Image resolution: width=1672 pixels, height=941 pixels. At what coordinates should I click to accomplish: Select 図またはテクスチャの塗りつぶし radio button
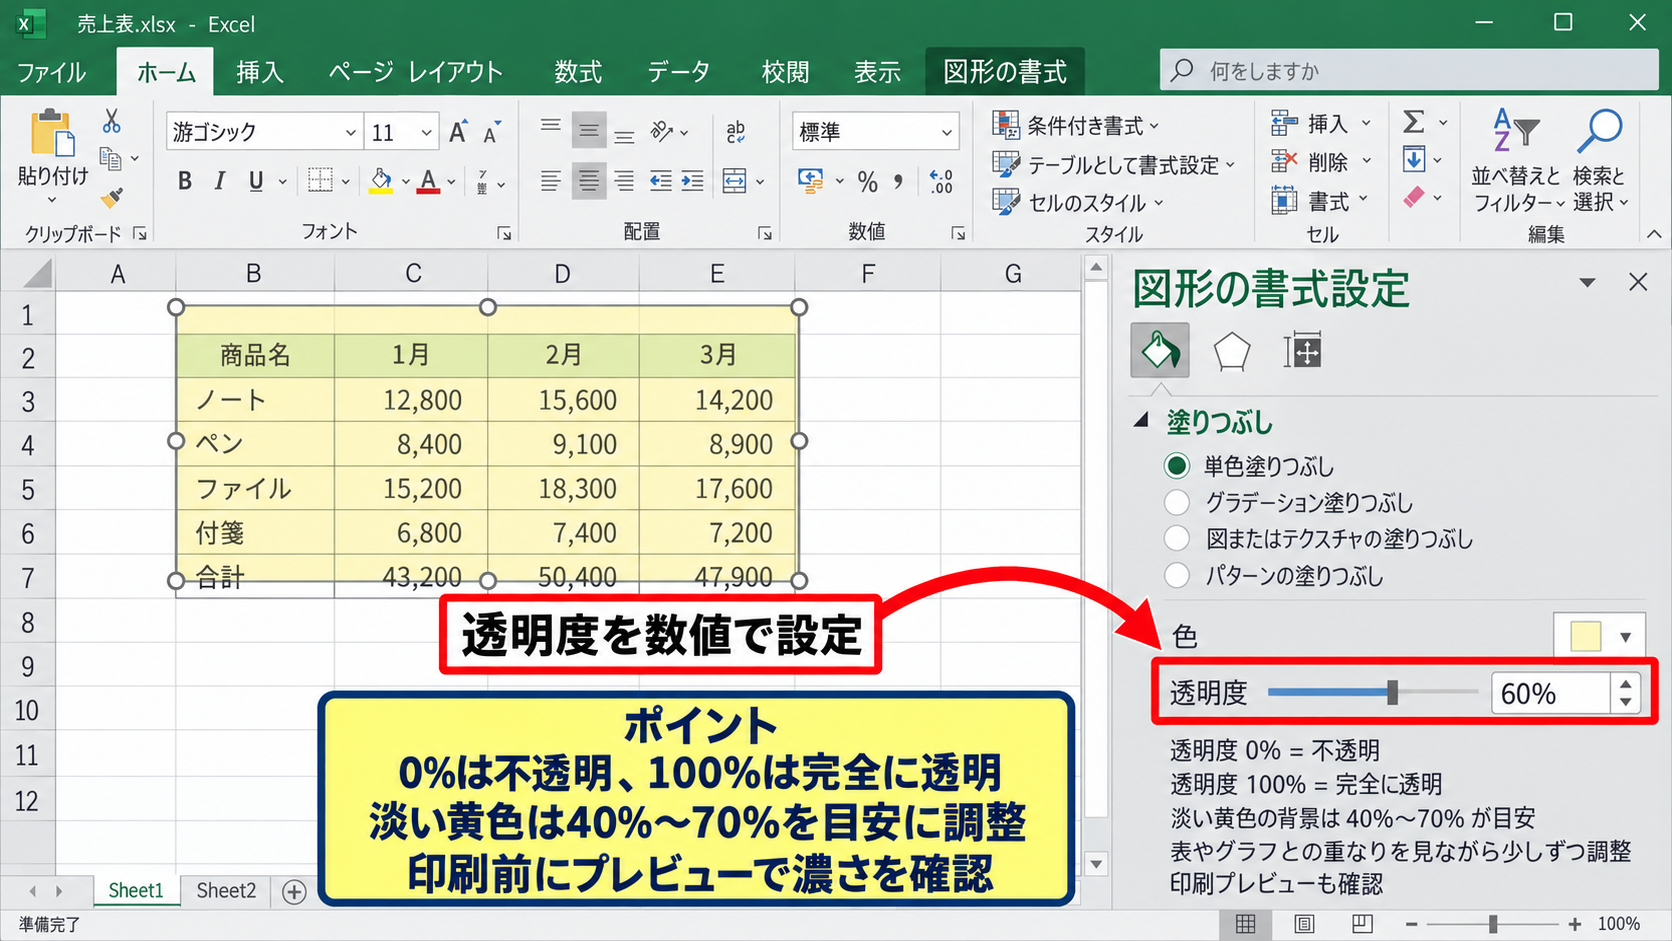point(1177,538)
